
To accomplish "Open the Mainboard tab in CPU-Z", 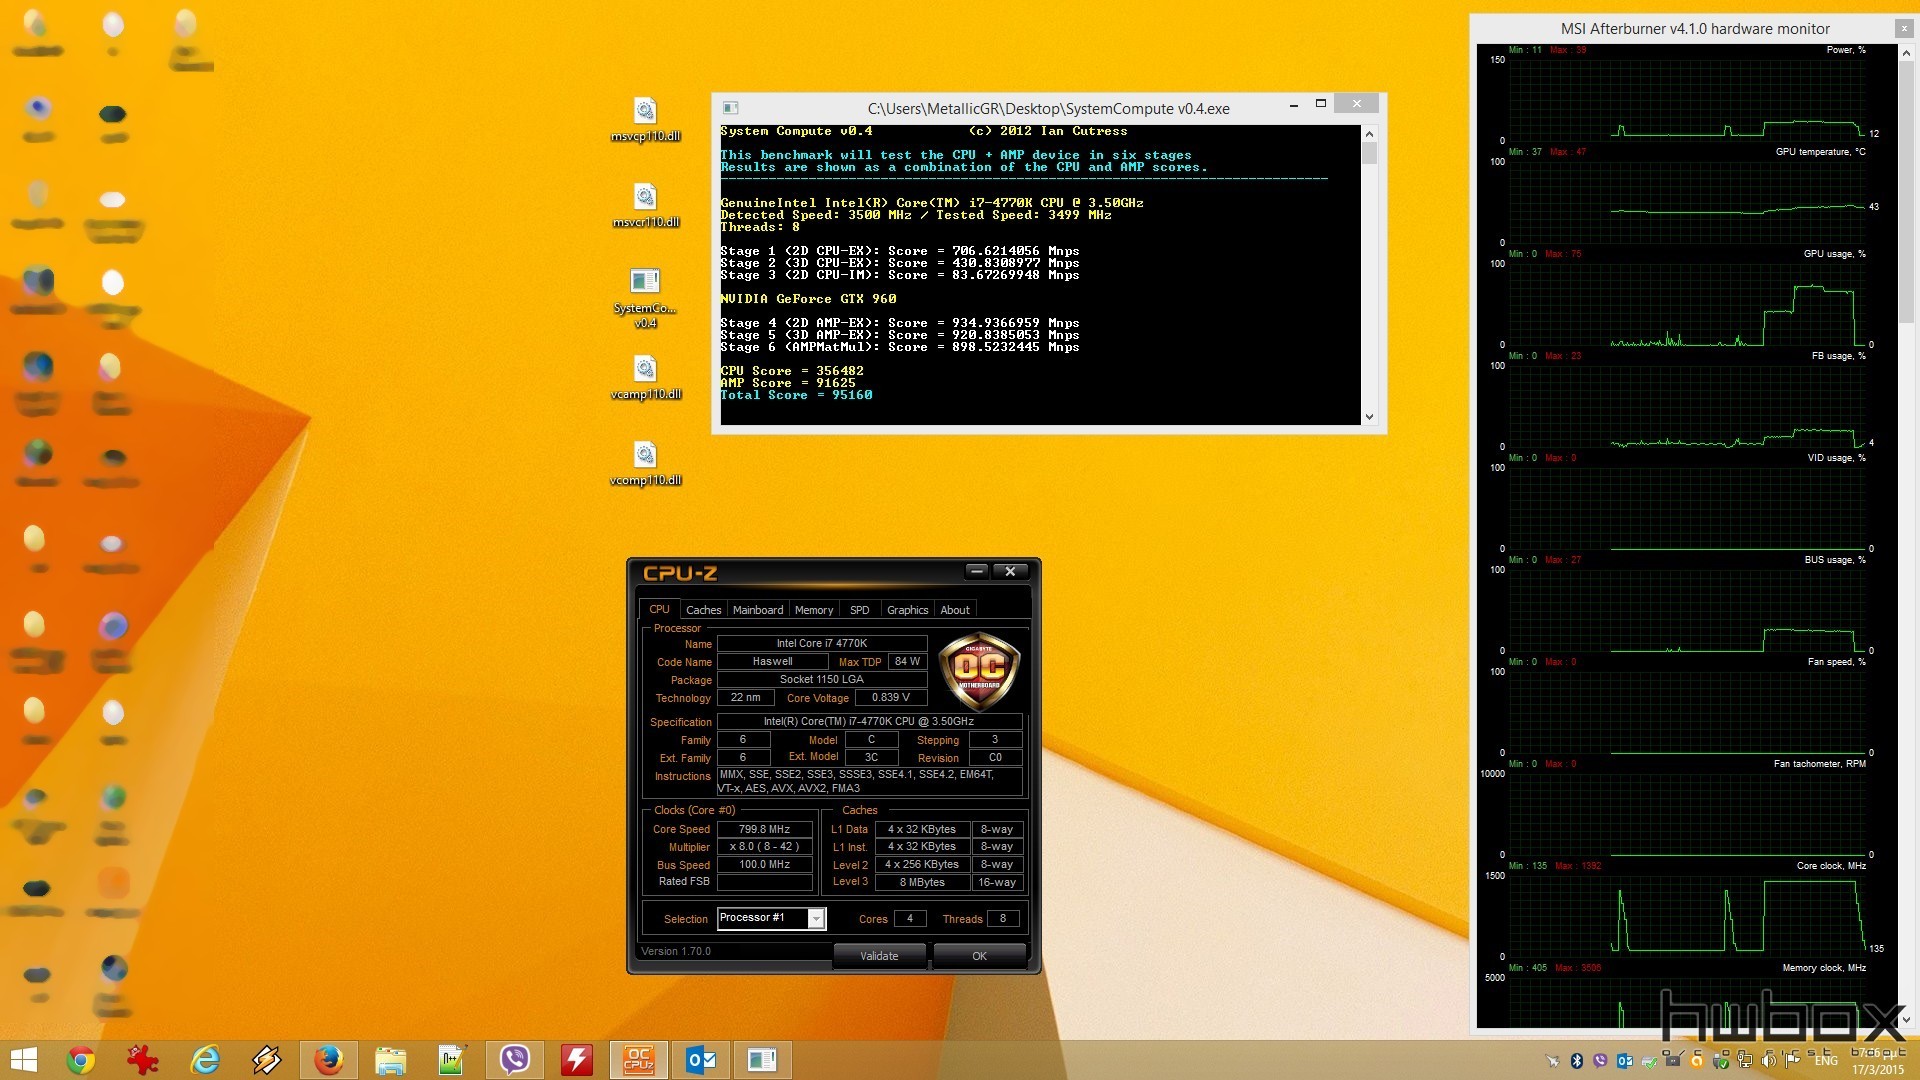I will [757, 609].
